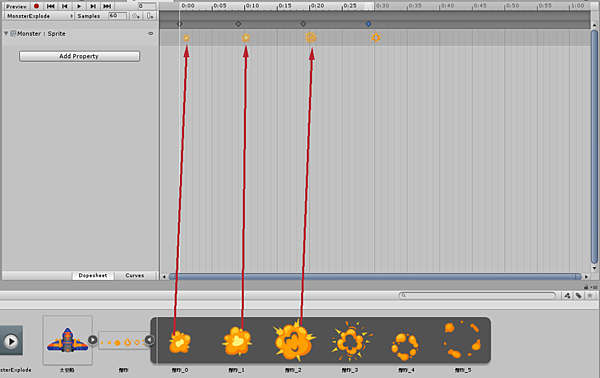Jump to the last keyframe of the clip

(107, 6)
